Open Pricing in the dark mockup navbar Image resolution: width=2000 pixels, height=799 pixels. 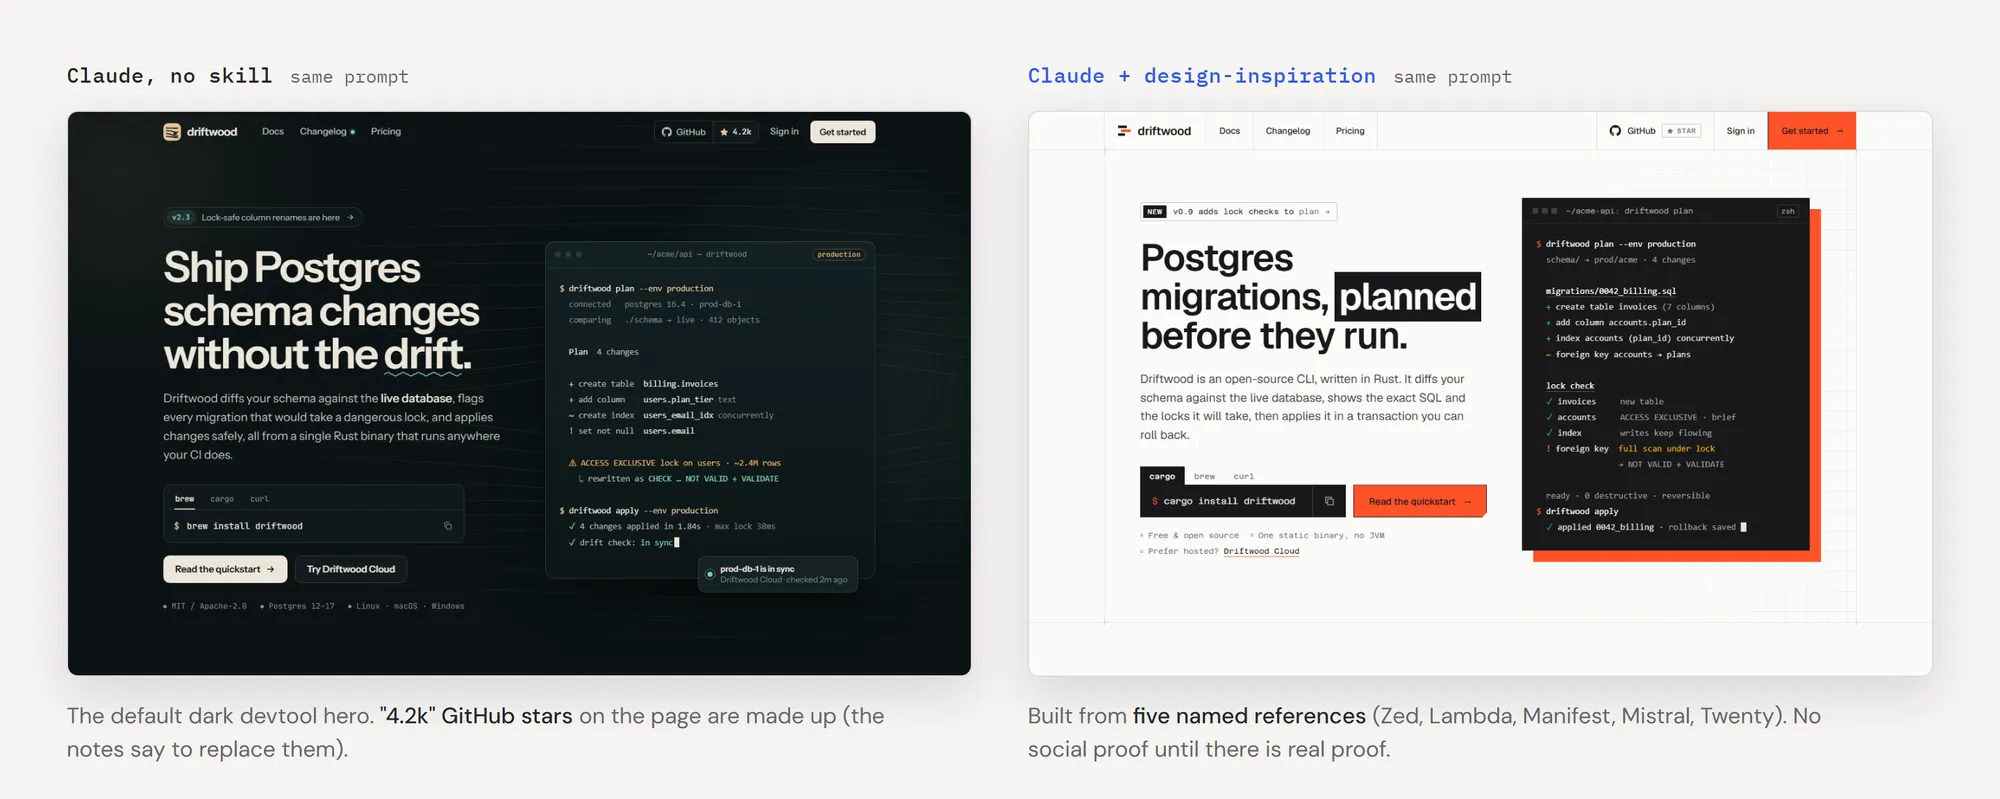coord(386,132)
